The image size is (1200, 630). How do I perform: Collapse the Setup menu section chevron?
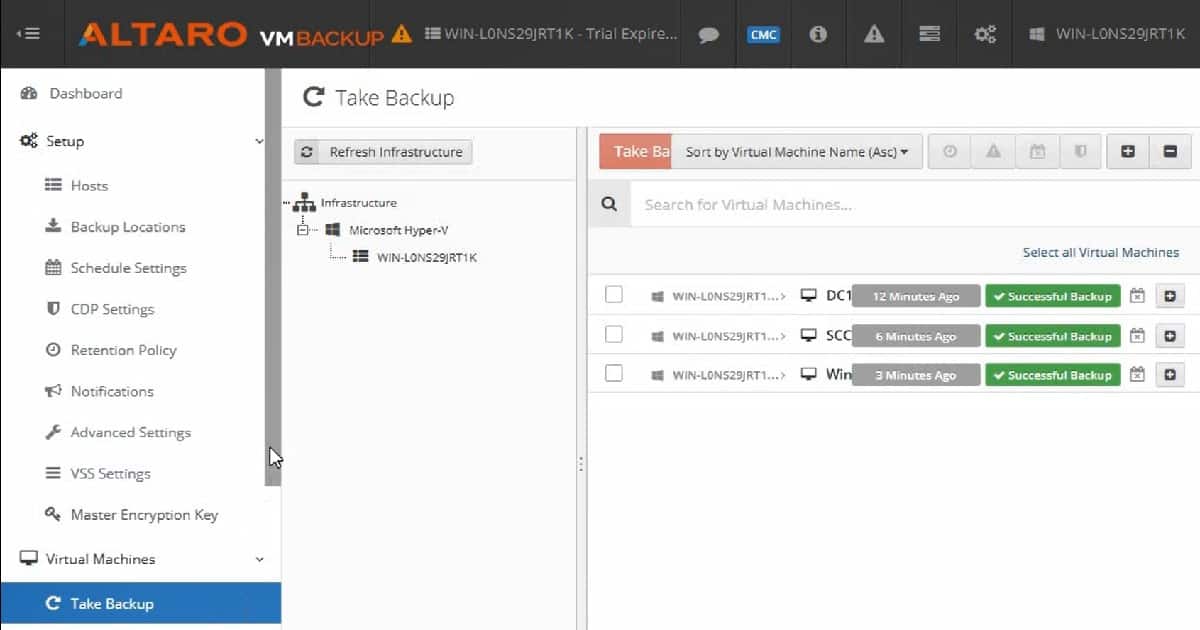(260, 142)
